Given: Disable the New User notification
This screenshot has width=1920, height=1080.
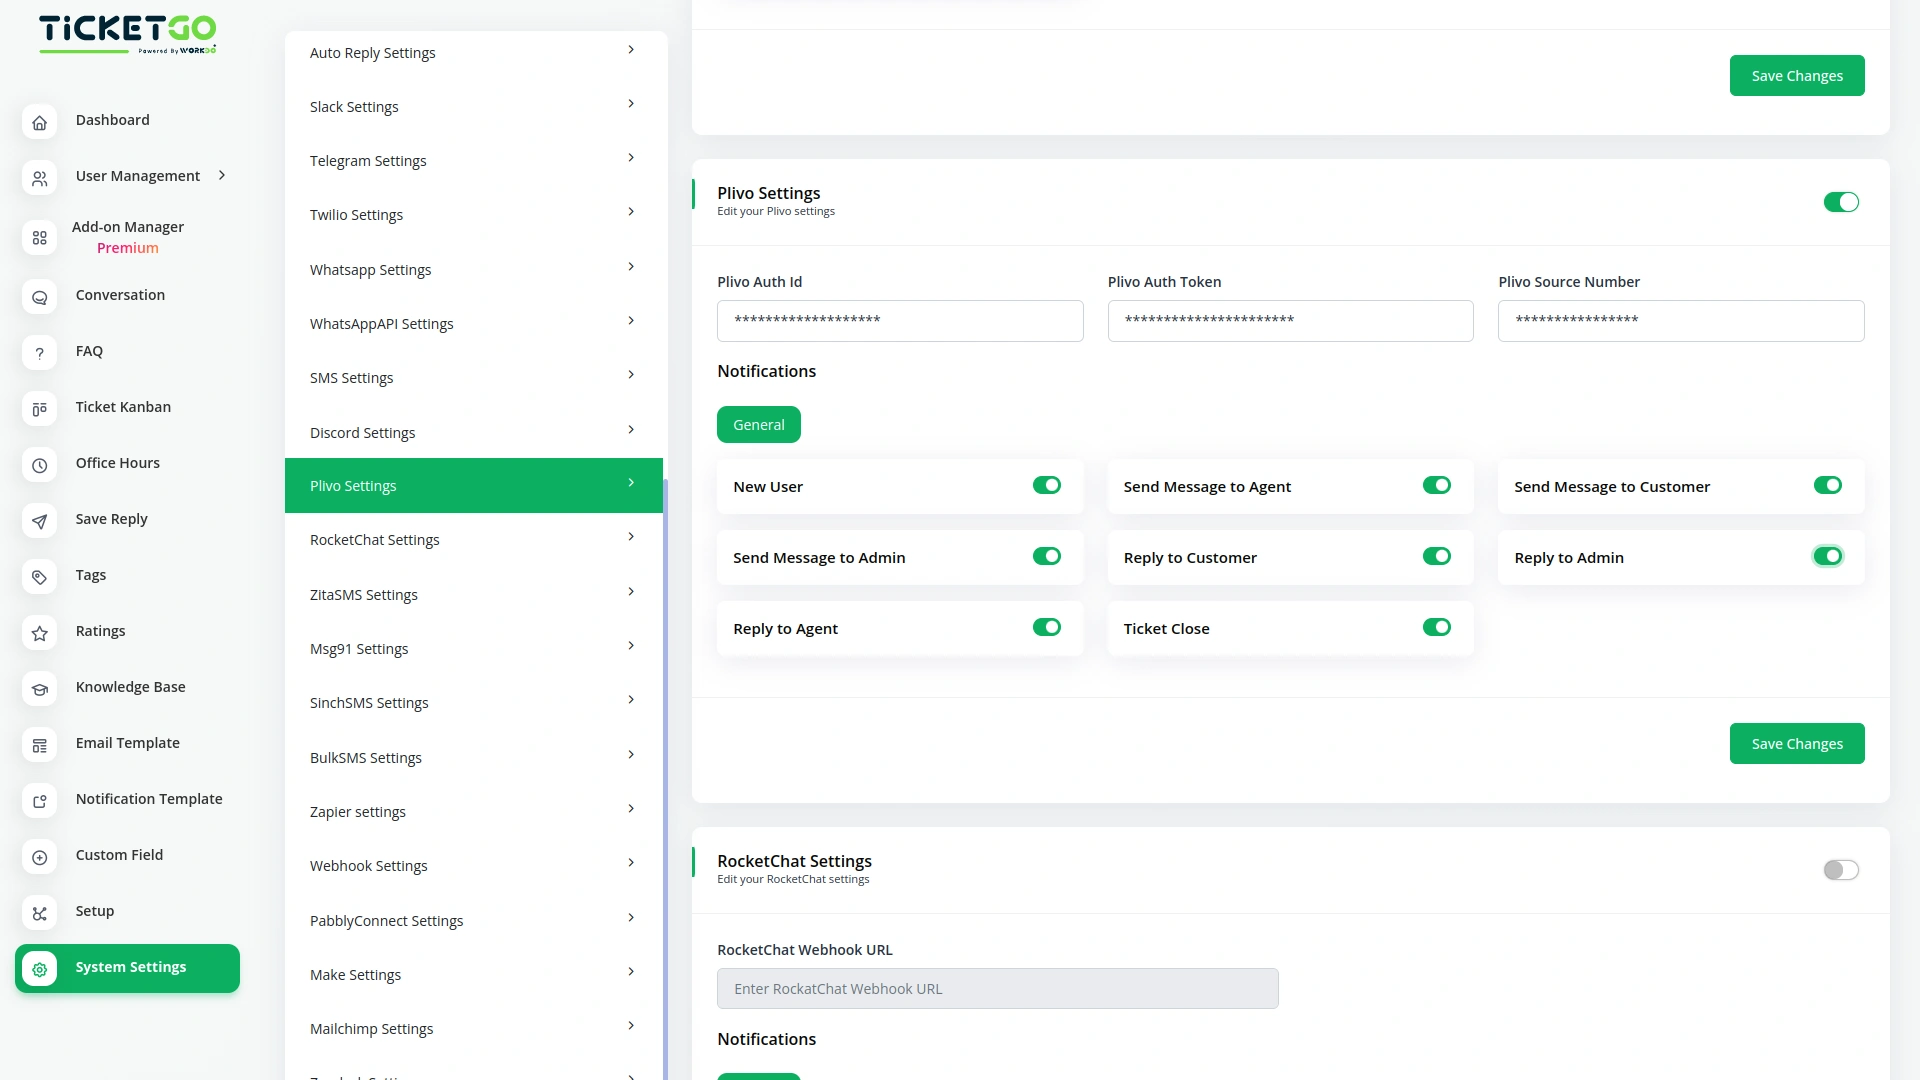Looking at the screenshot, I should pyautogui.click(x=1046, y=485).
